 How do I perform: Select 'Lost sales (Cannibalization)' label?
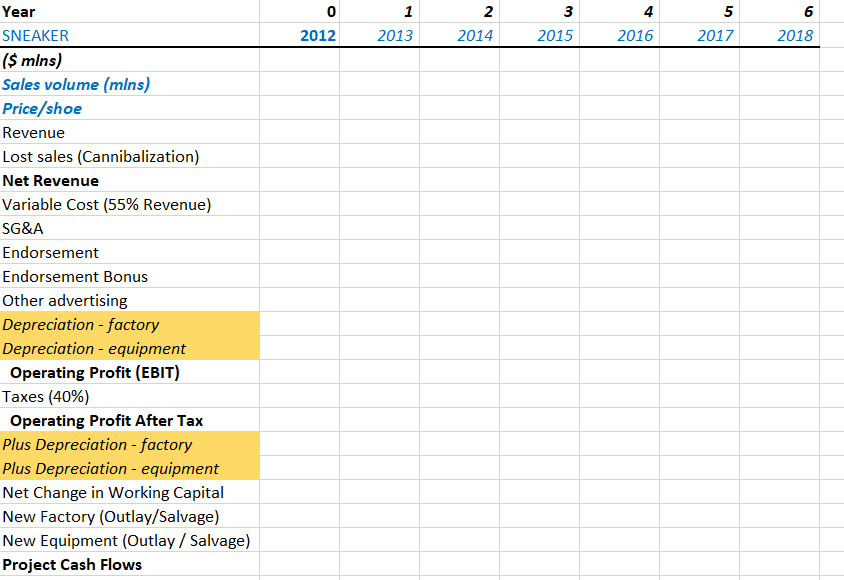pyautogui.click(x=130, y=156)
